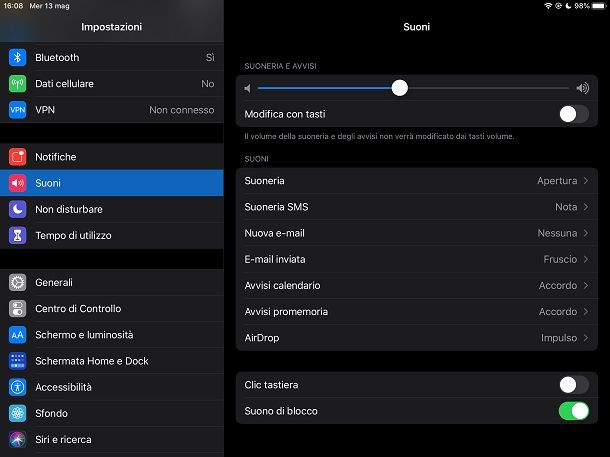
Task: Open E-mail inviata chevron next to Fruscio
Action: [585, 259]
